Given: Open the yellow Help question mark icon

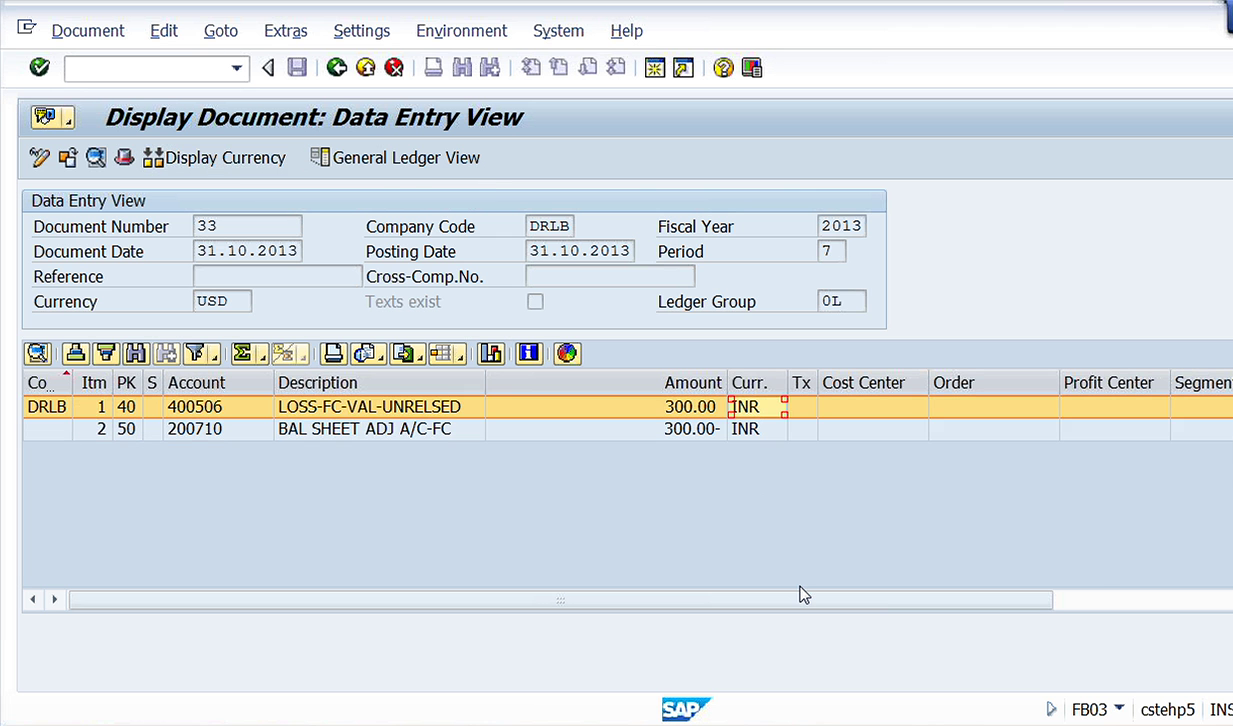Looking at the screenshot, I should click(723, 68).
